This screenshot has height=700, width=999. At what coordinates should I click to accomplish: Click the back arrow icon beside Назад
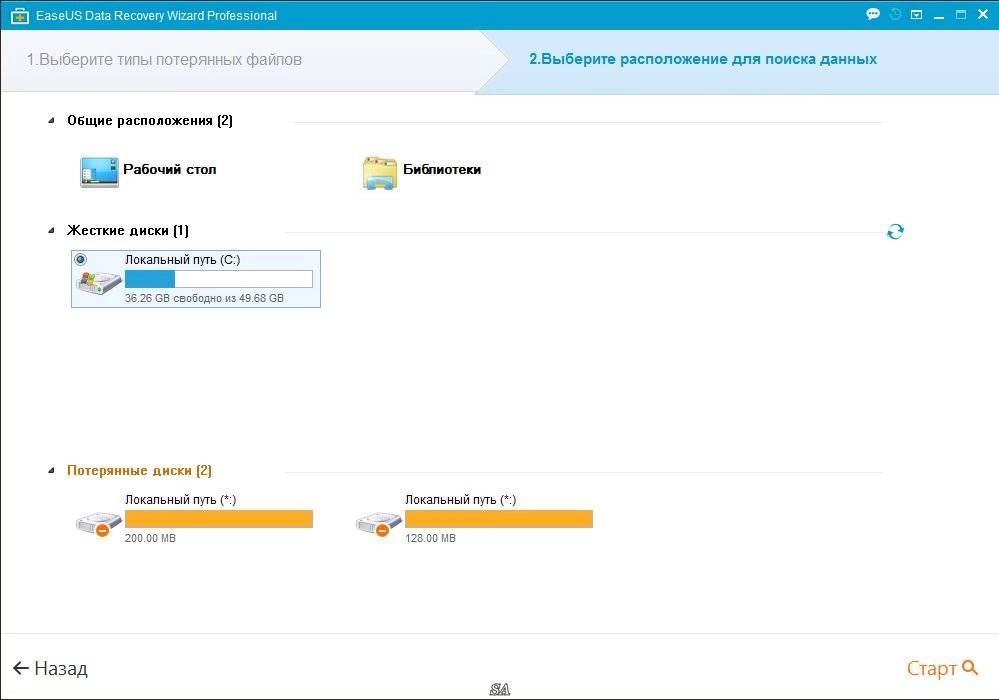[21, 668]
